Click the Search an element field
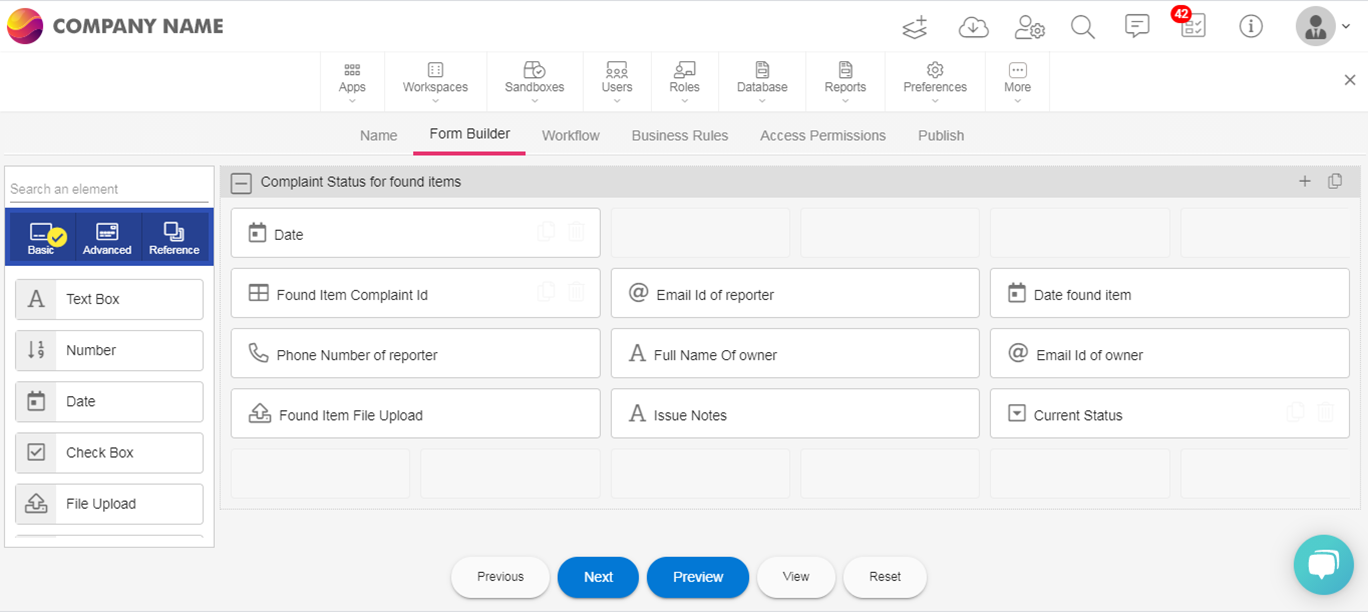 108,189
